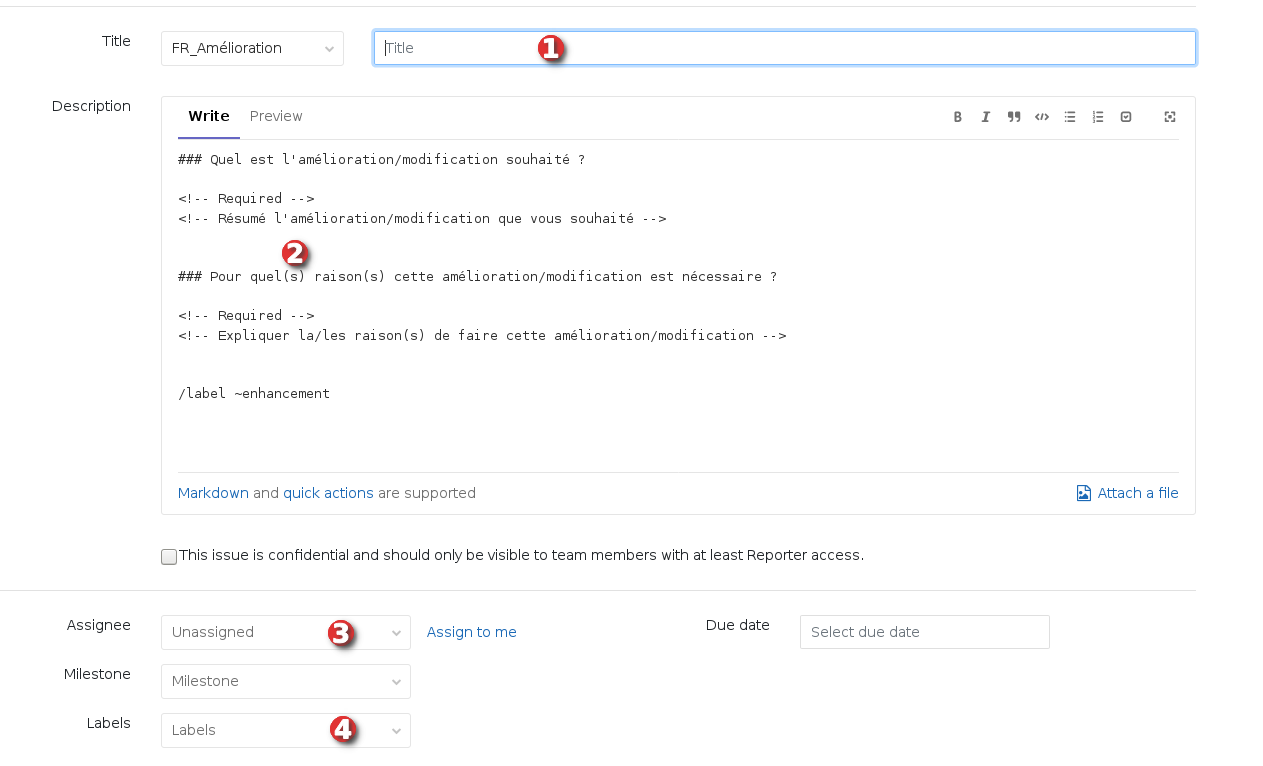The height and width of the screenshot is (766, 1263).
Task: Toggle full screen mode for the description editor
Action: coord(1169,117)
